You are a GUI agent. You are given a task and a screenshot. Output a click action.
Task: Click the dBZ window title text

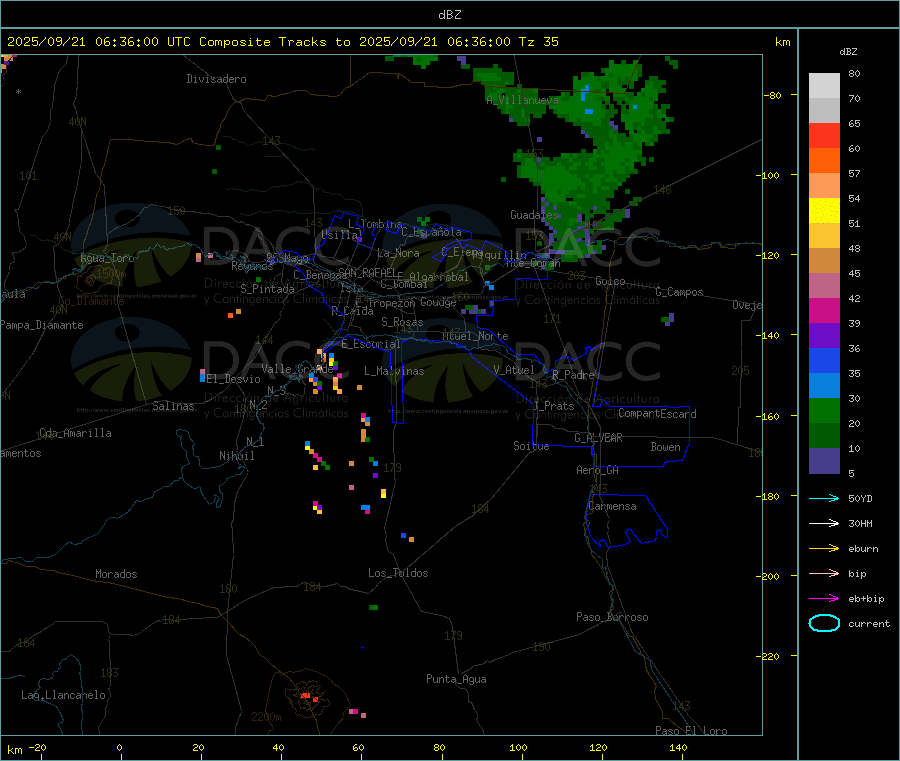tap(449, 15)
